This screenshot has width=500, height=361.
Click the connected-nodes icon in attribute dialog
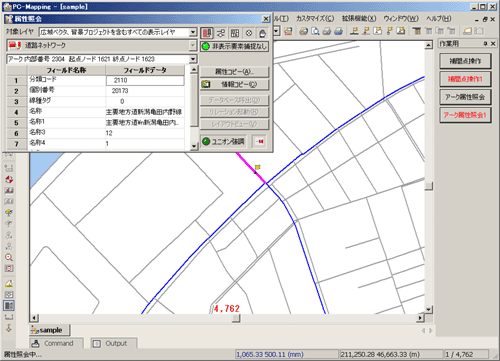(221, 33)
